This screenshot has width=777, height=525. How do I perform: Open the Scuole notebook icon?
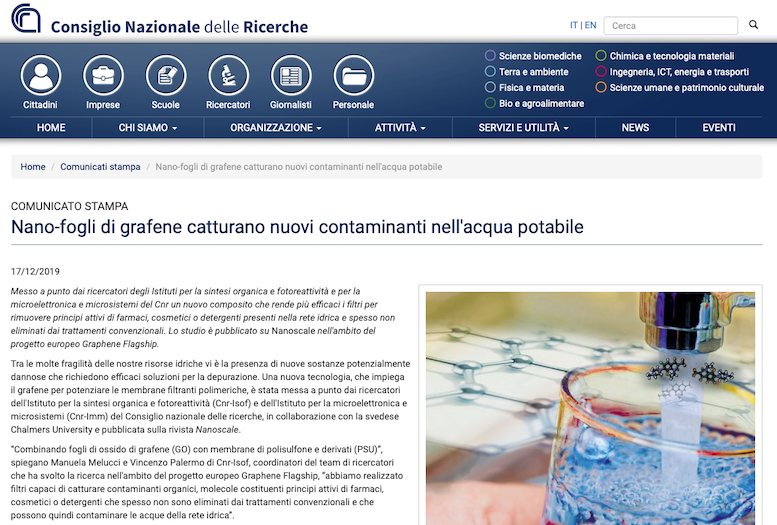tap(166, 75)
